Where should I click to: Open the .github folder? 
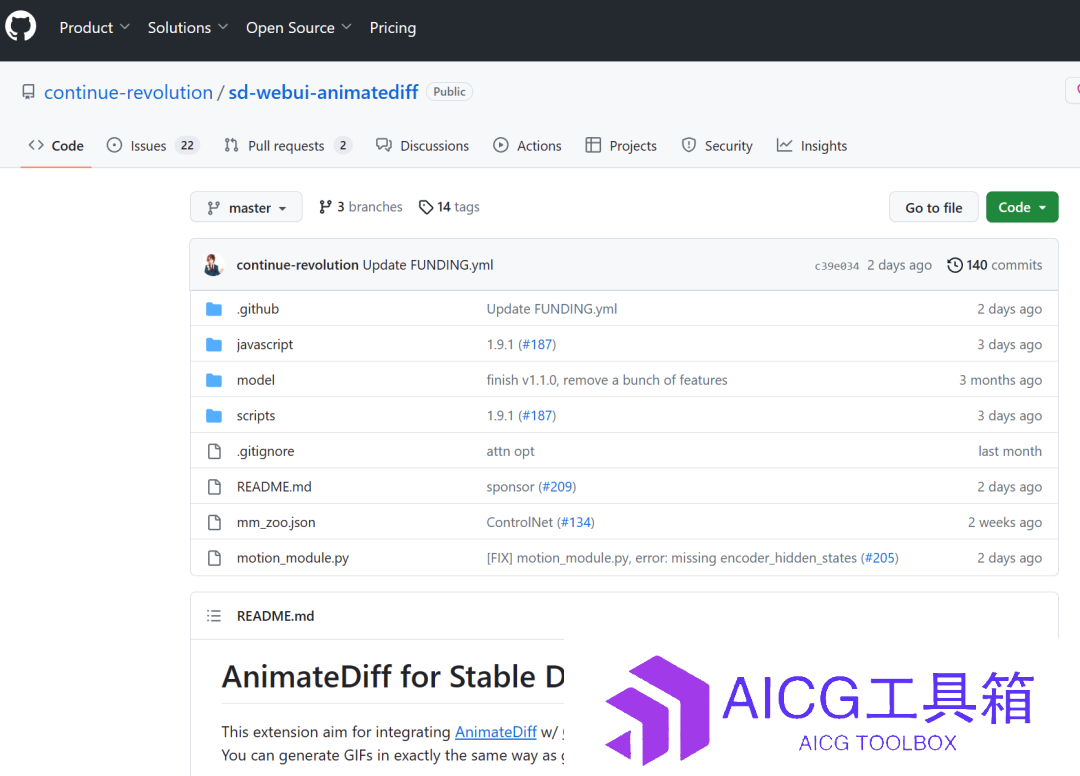(x=258, y=309)
